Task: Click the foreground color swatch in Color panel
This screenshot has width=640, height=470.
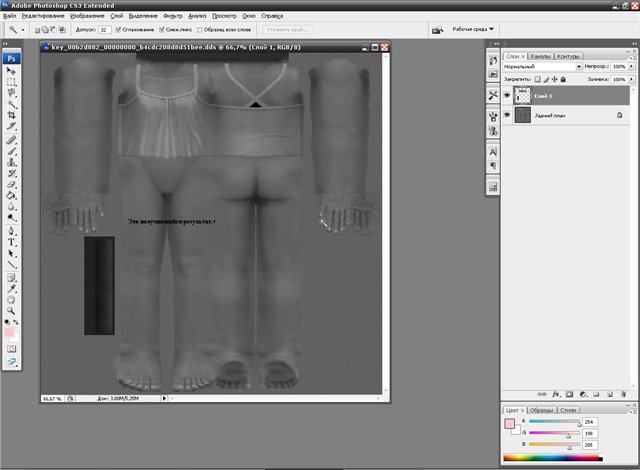Action: point(510,423)
